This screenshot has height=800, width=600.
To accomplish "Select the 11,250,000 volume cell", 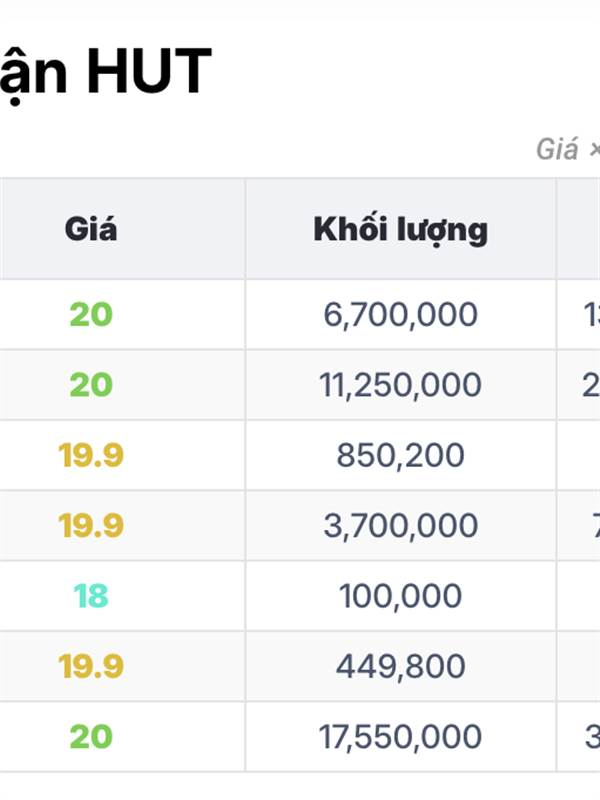I will pyautogui.click(x=400, y=385).
